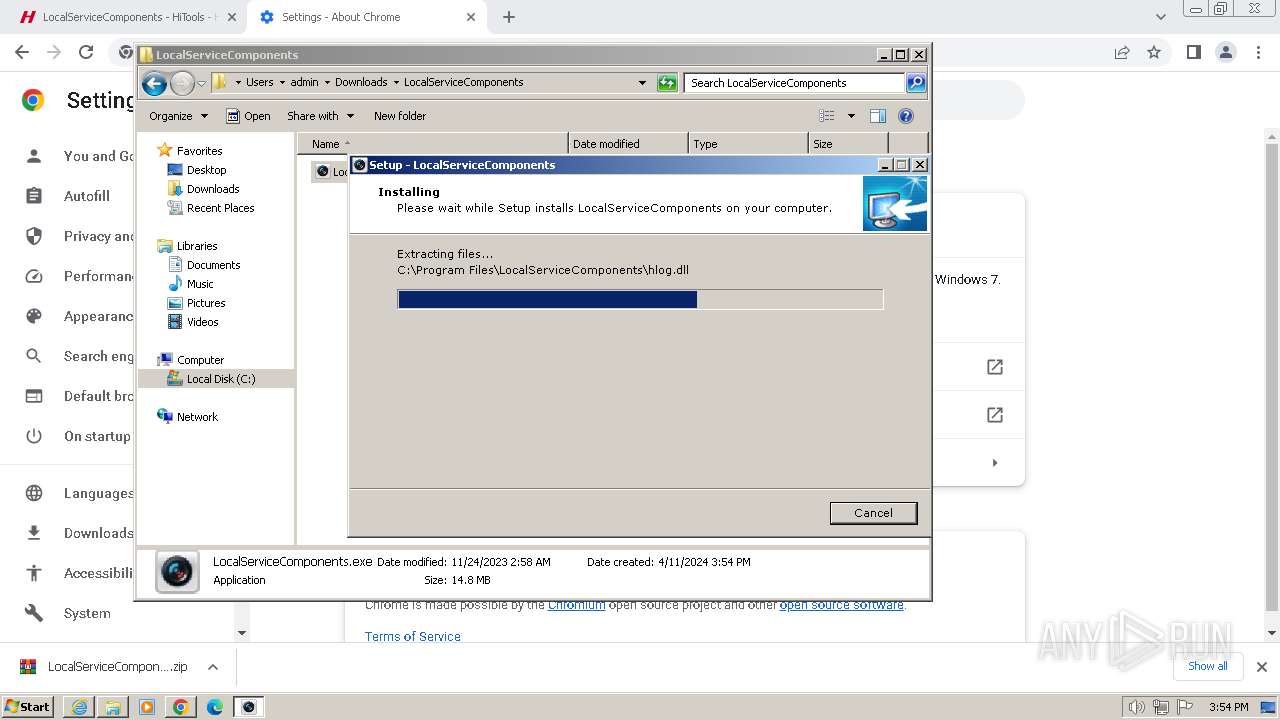Image resolution: width=1280 pixels, height=720 pixels.
Task: Click Open in Explorer toolbar
Action: pos(248,116)
